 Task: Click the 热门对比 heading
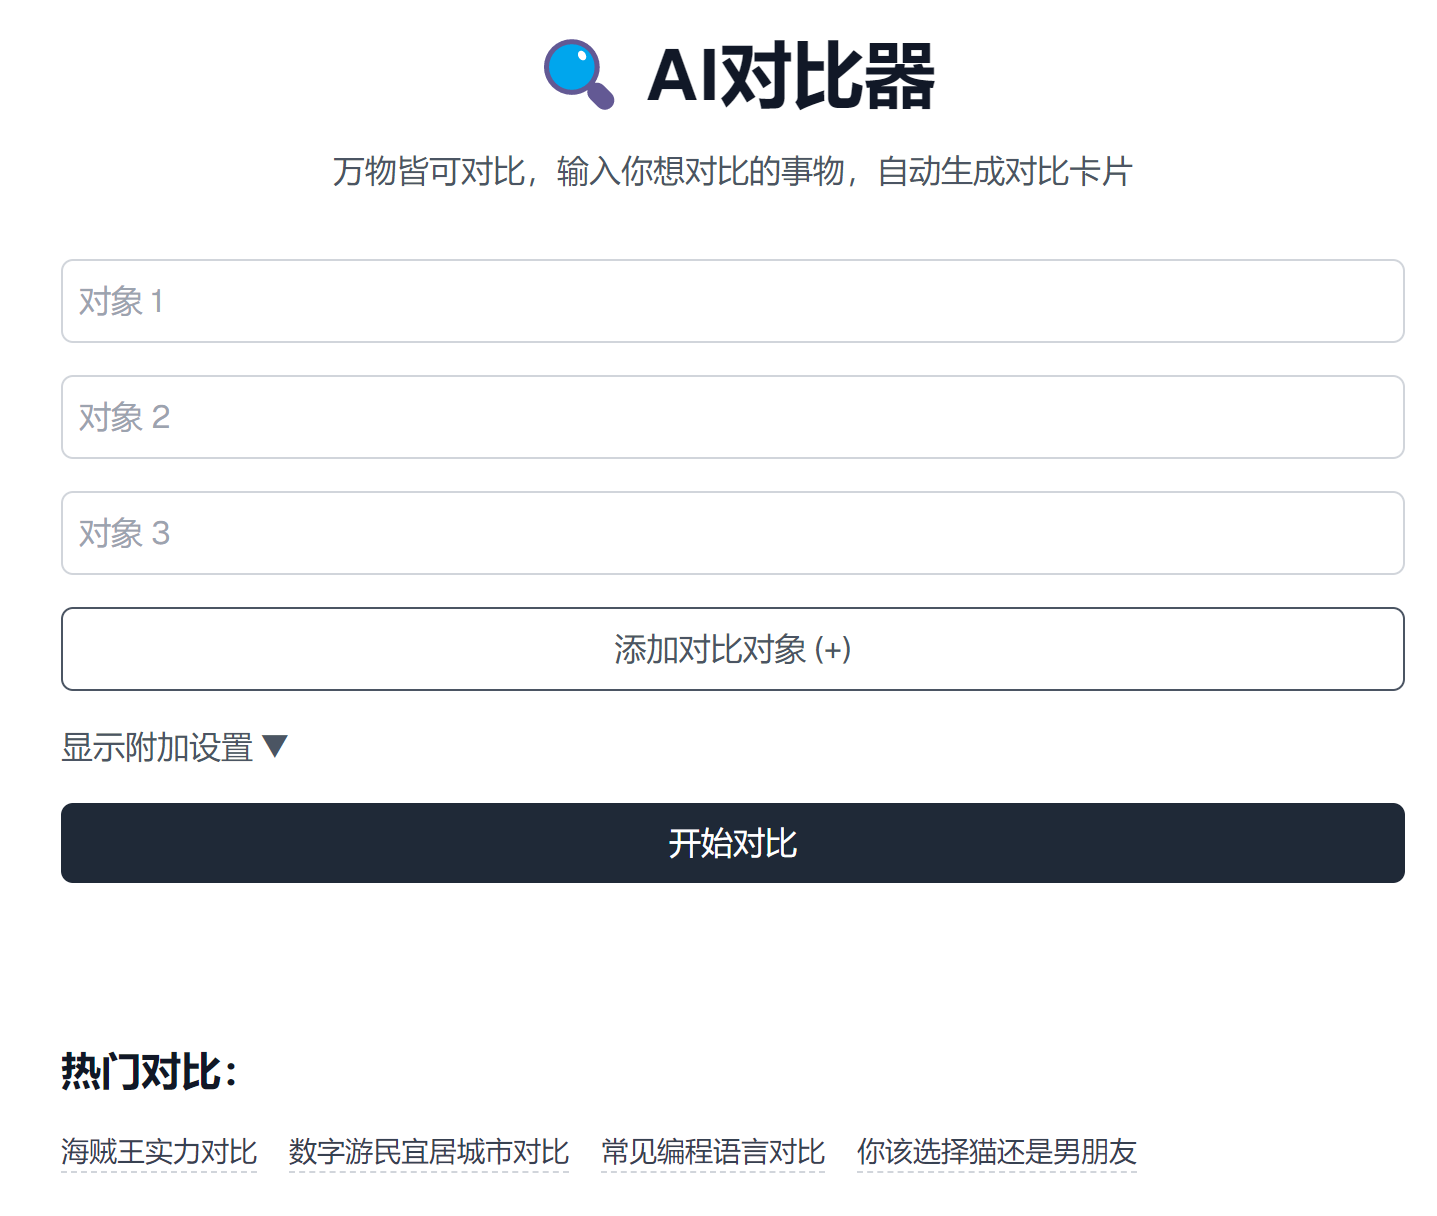(150, 1073)
